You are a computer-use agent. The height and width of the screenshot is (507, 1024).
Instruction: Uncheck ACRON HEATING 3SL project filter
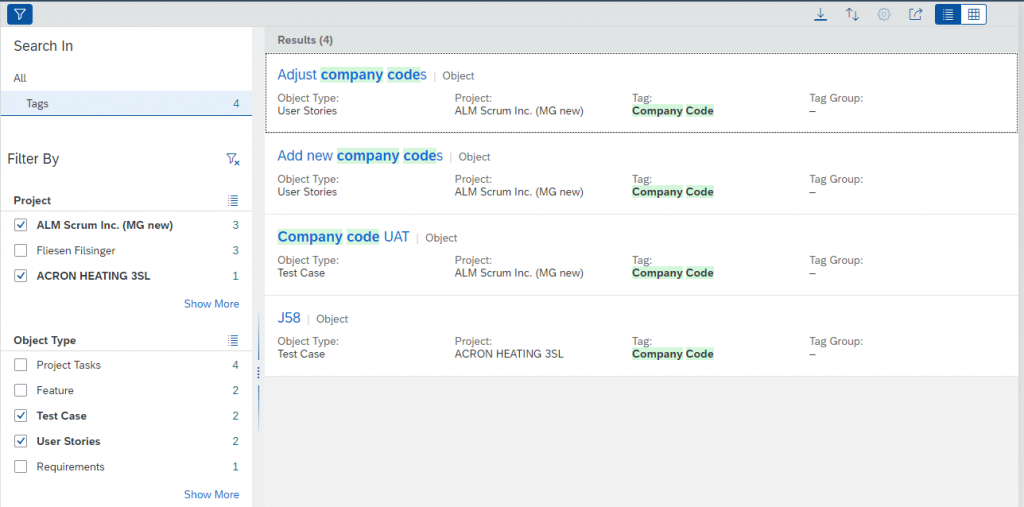(20, 276)
